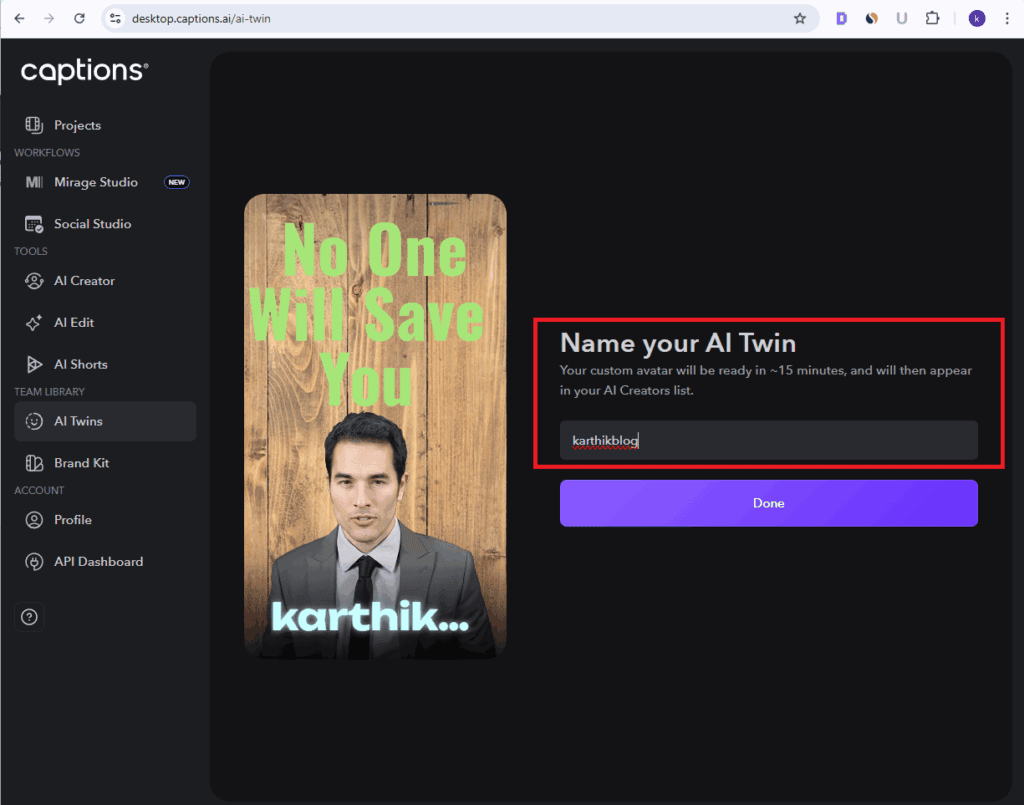Click the help question mark icon
The height and width of the screenshot is (805, 1024).
point(29,617)
